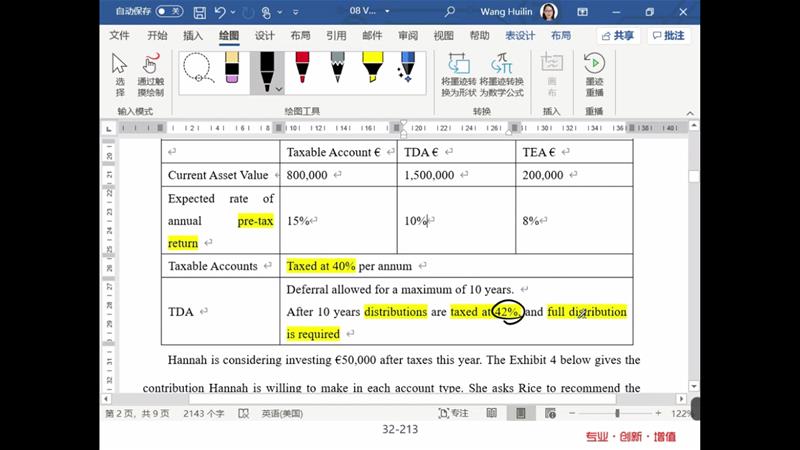Click the page count 第2页 status
800x450 pixels.
pos(137,413)
